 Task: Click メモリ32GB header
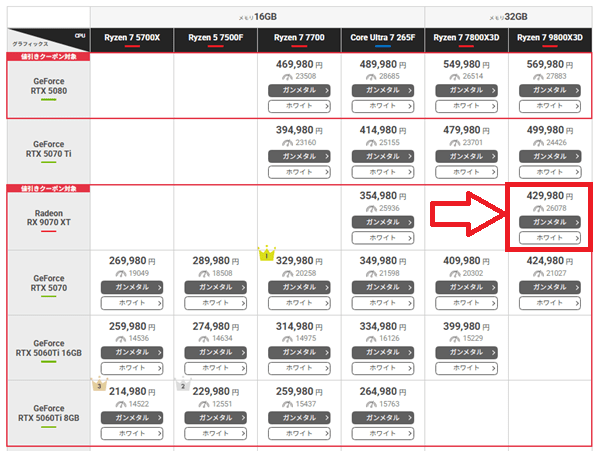[x=508, y=17]
